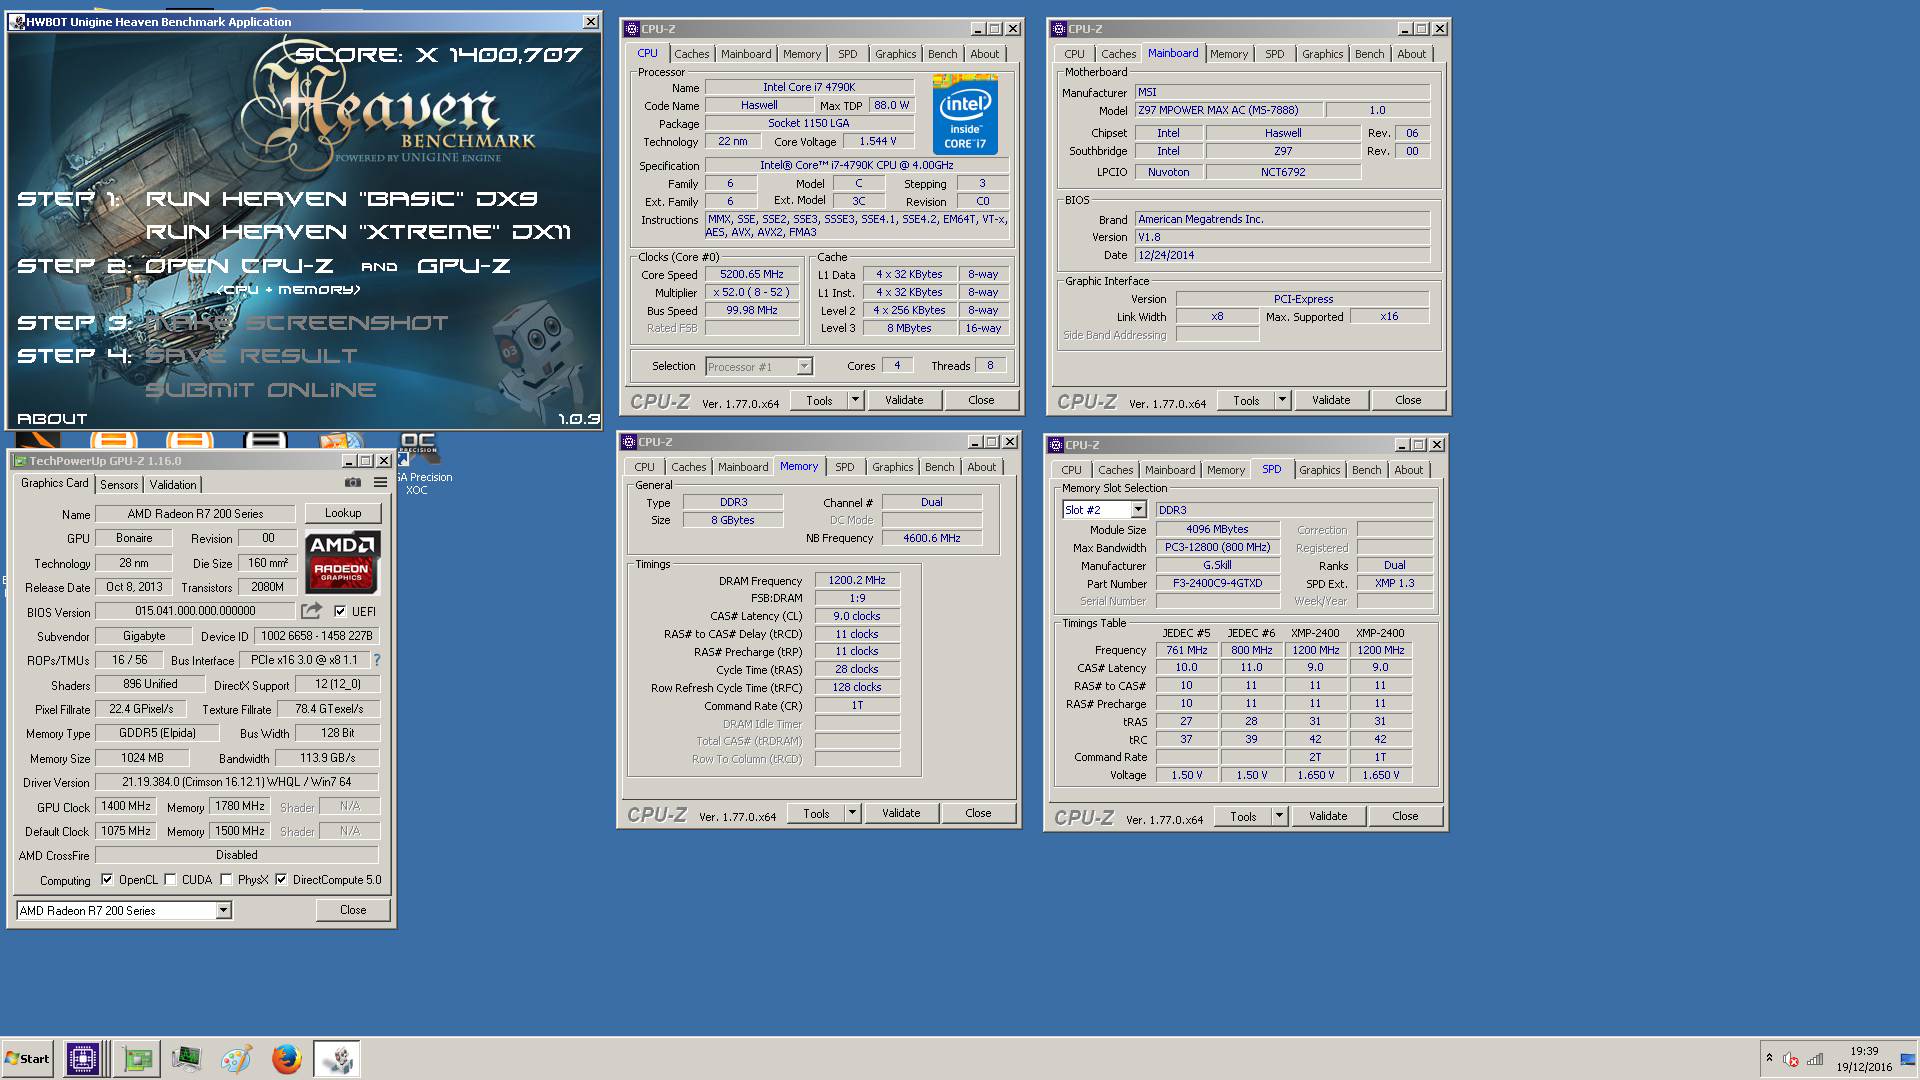Viewport: 1920px width, 1080px height.
Task: Click the Close button in GPU-Z
Action: point(353,910)
